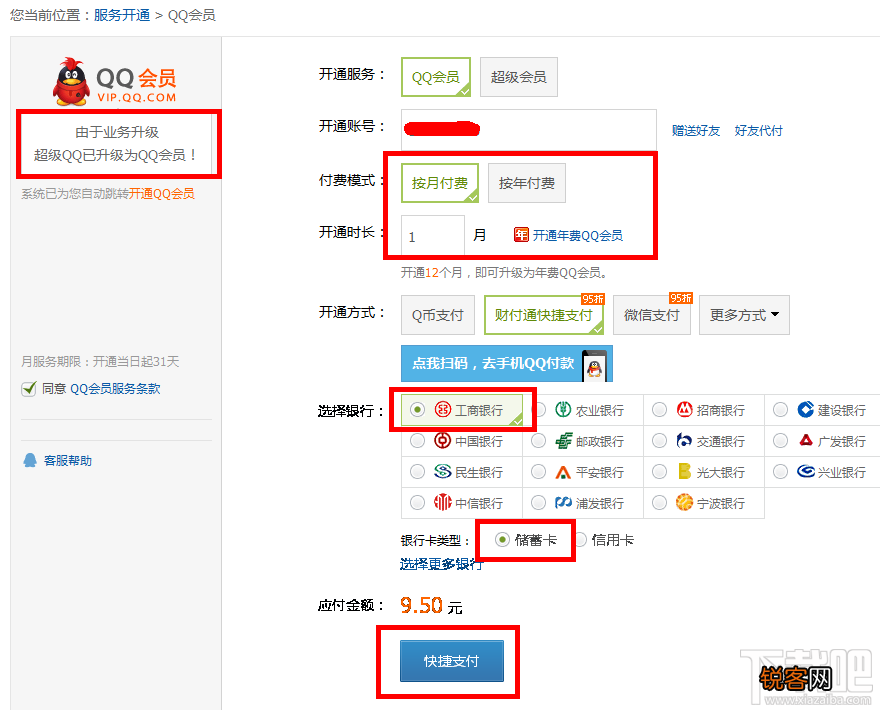Viewport: 880px width, 710px height.
Task: Click the 9.50 元 payable amount text
Action: (x=431, y=606)
